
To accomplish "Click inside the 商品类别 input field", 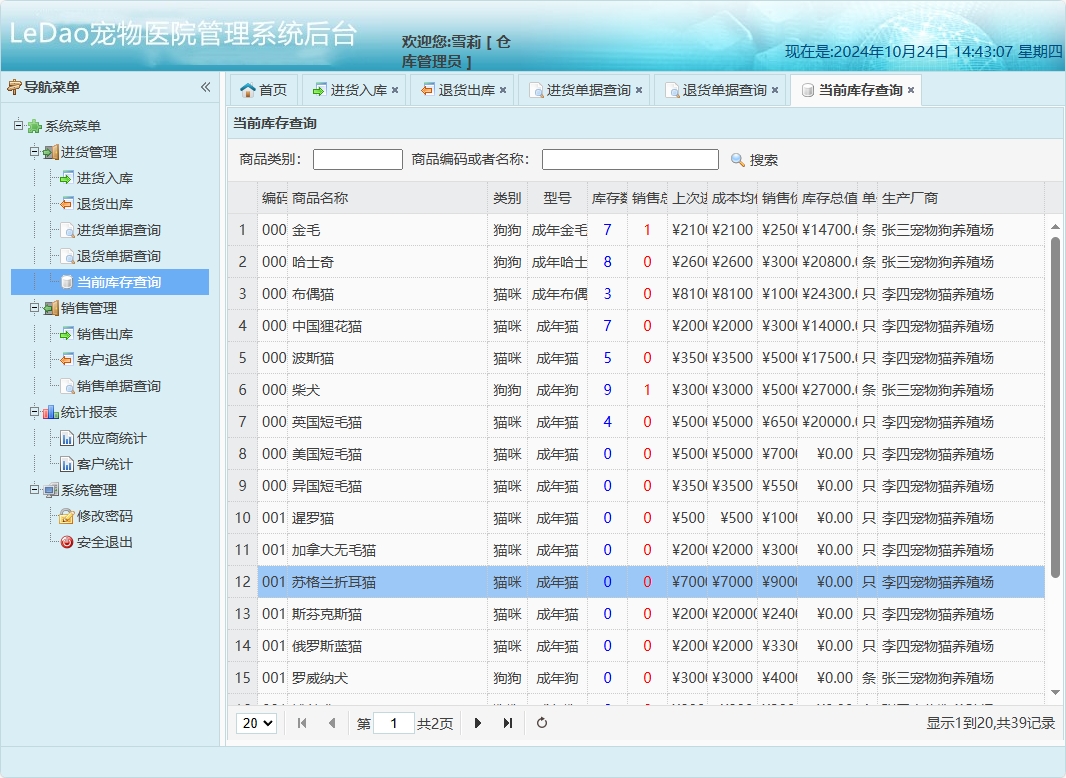I will point(357,158).
